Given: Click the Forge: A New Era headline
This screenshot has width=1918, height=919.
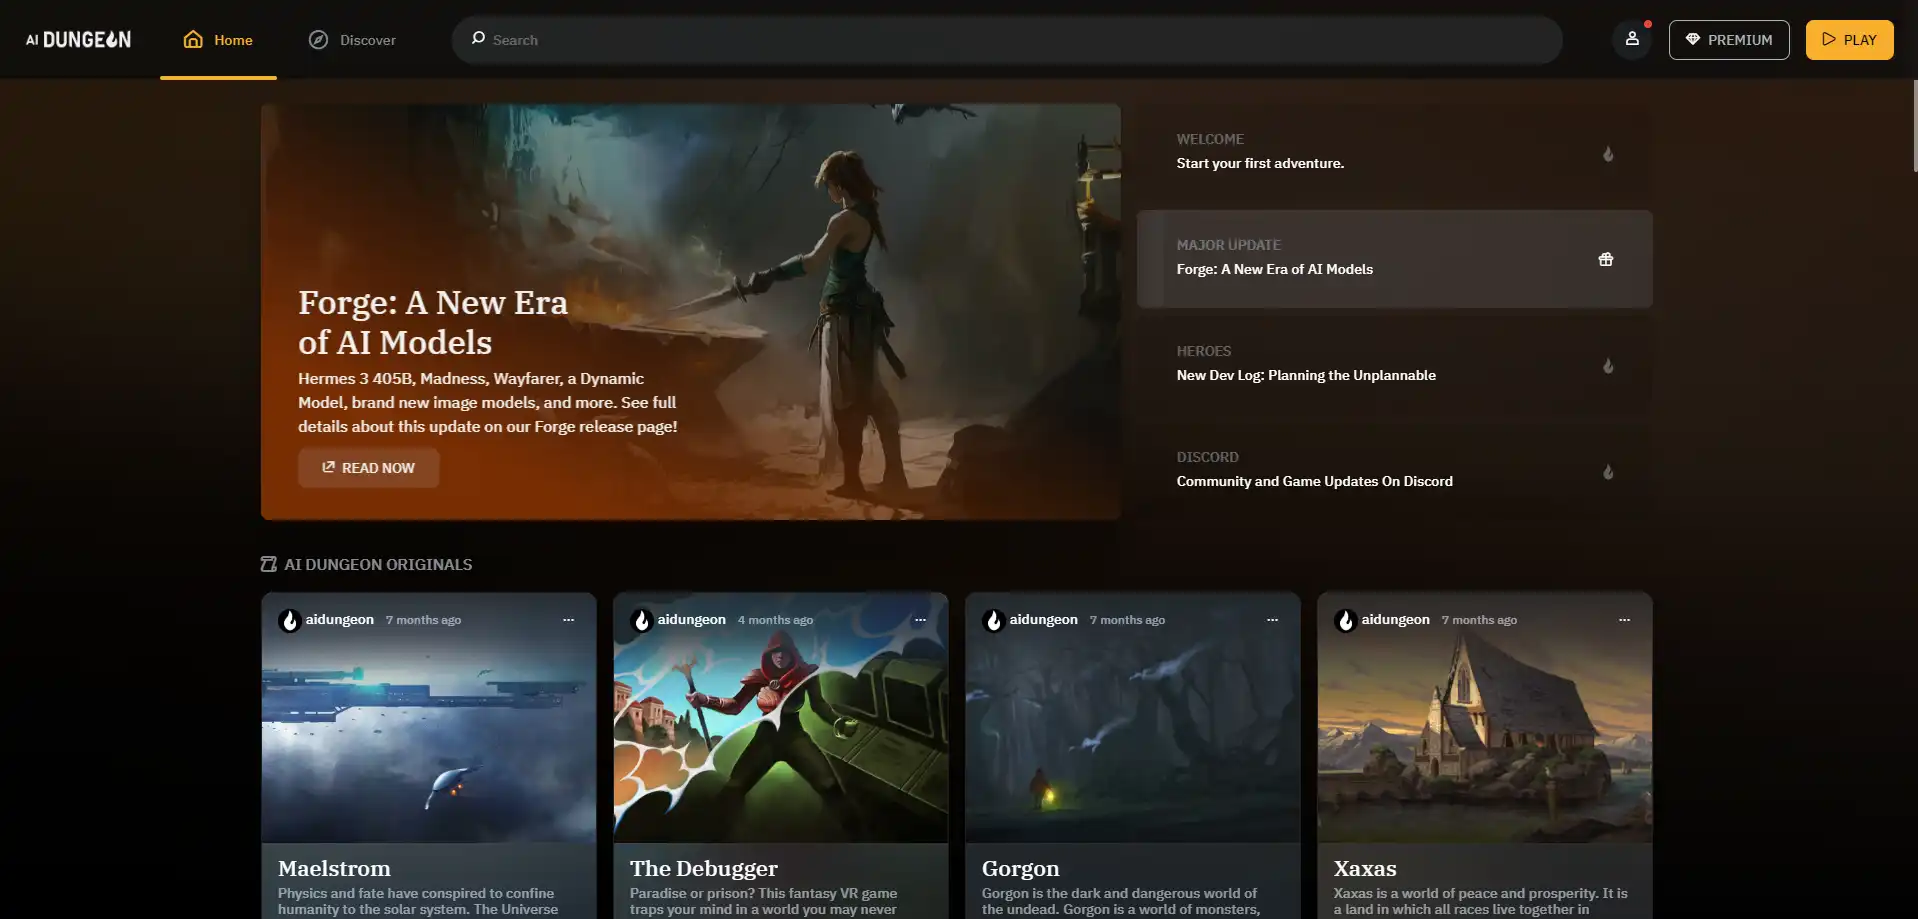Looking at the screenshot, I should (x=433, y=322).
